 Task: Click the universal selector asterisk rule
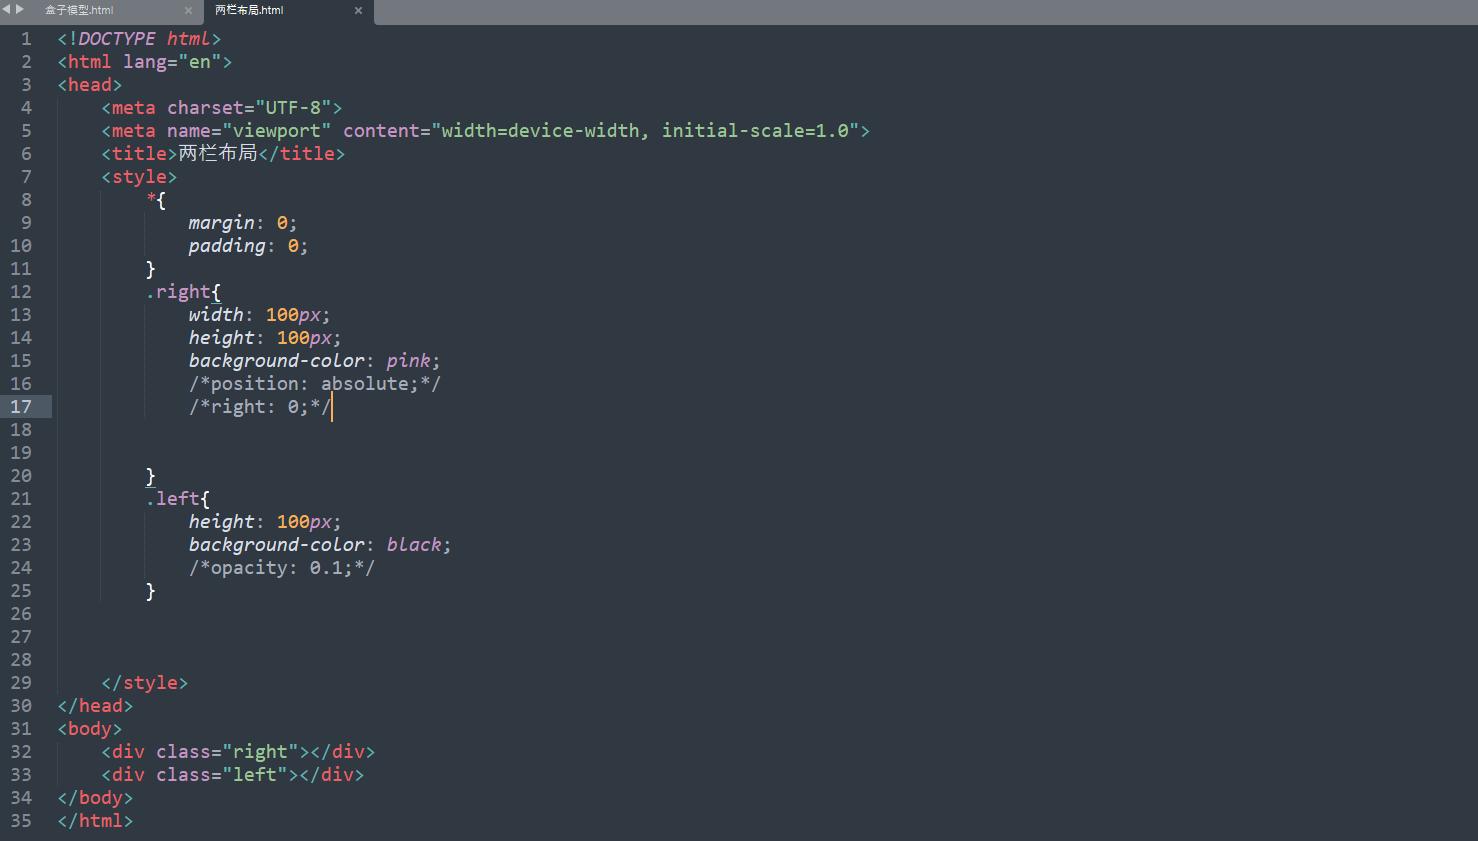click(x=156, y=200)
